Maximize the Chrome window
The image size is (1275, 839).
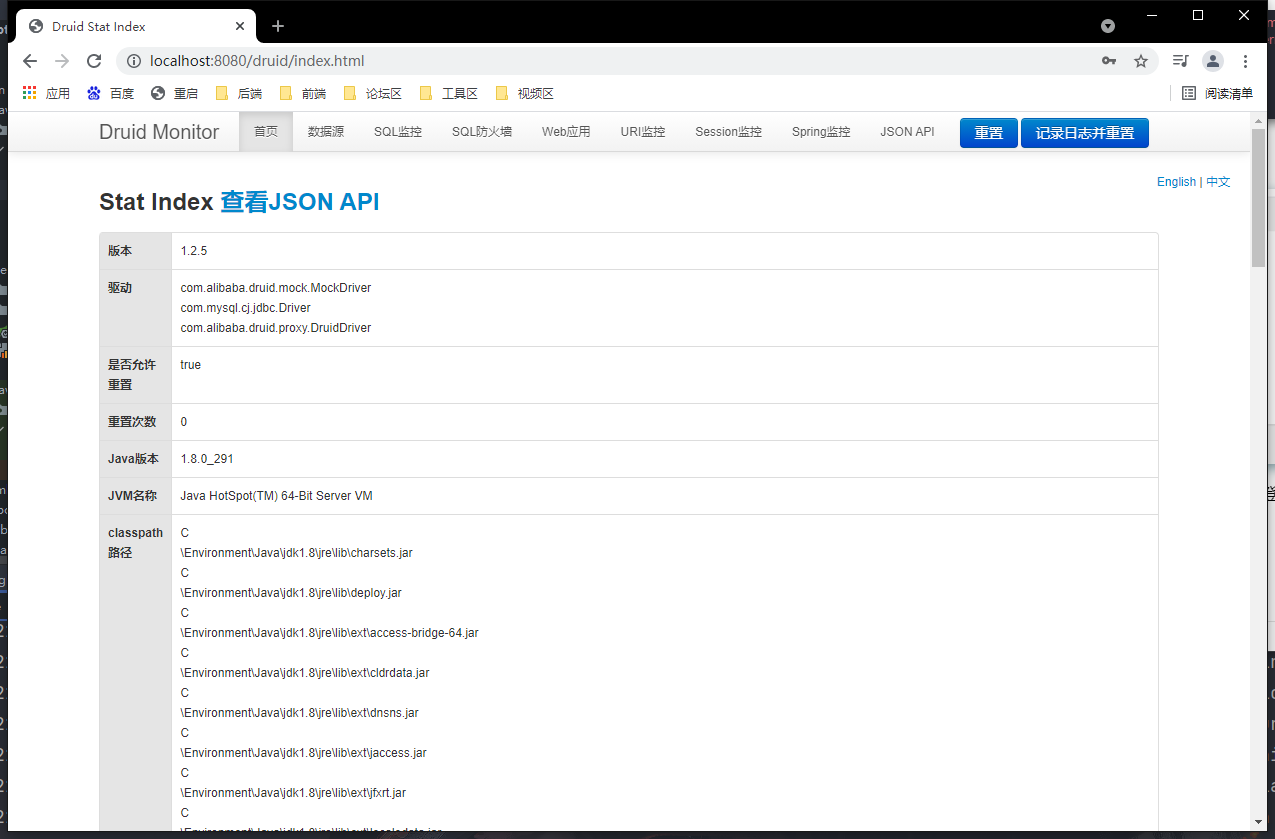(x=1198, y=14)
